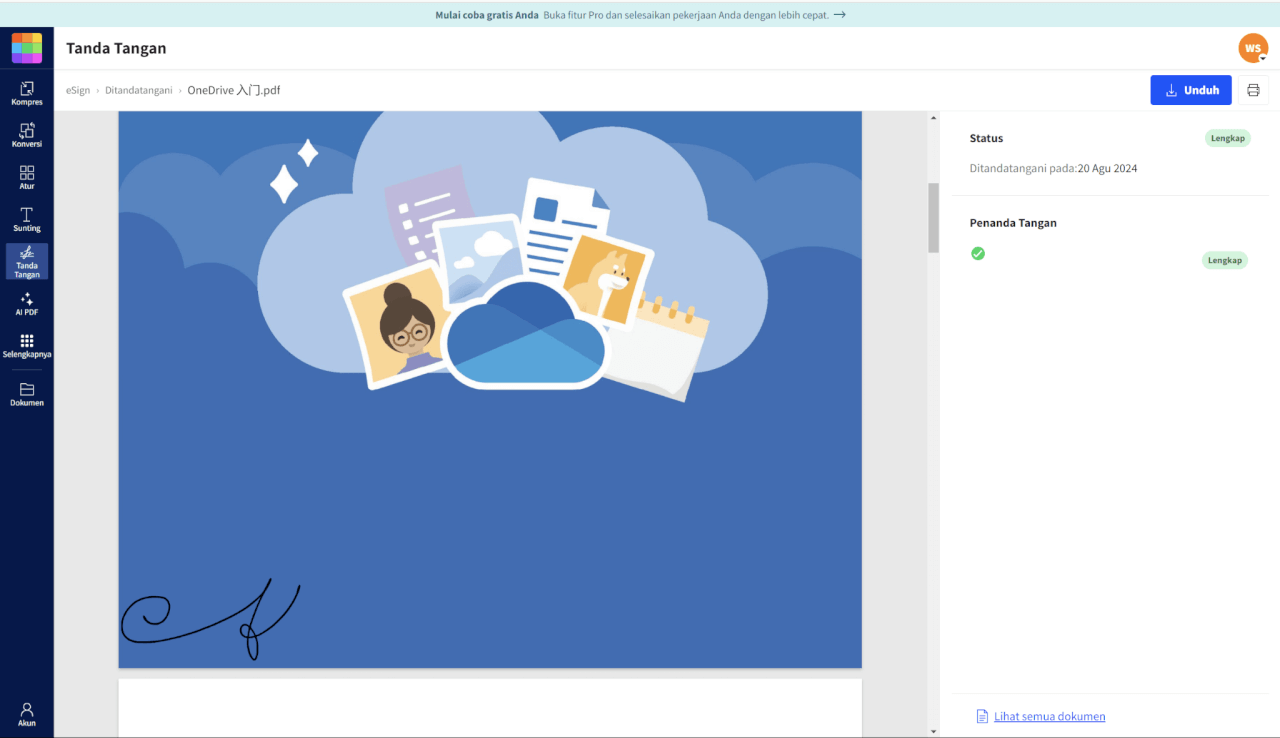Select the Konversi tool icon
Viewport: 1280px width, 738px height.
point(27,135)
